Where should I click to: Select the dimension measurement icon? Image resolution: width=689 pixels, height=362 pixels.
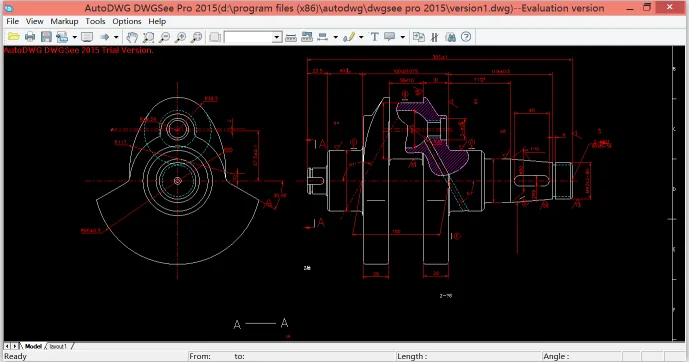coord(323,37)
